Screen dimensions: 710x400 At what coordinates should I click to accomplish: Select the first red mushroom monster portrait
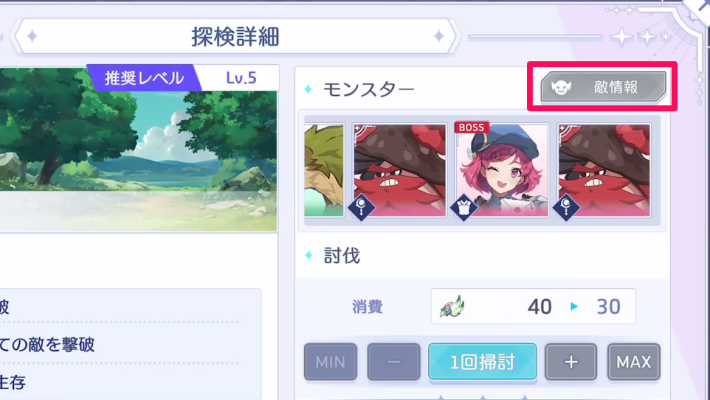click(x=399, y=170)
